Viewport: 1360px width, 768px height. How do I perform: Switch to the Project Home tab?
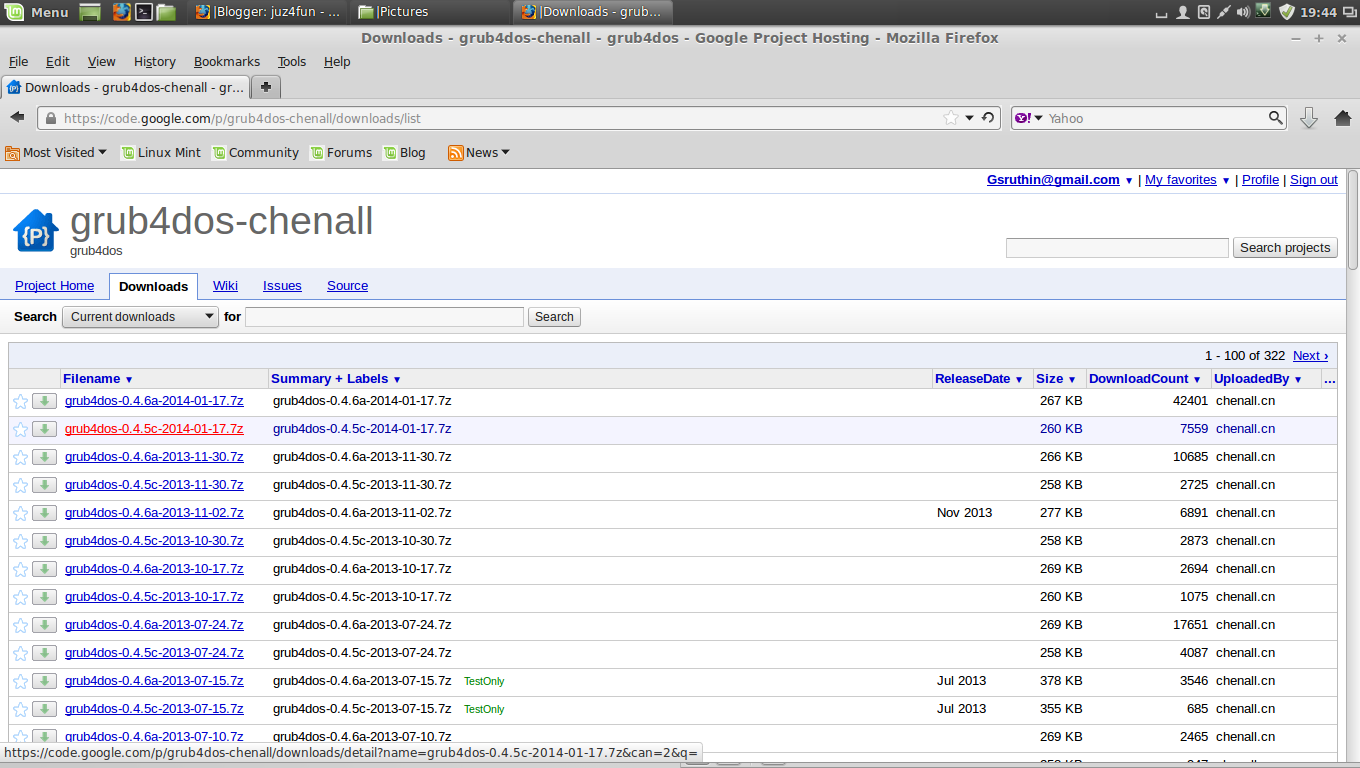click(54, 286)
